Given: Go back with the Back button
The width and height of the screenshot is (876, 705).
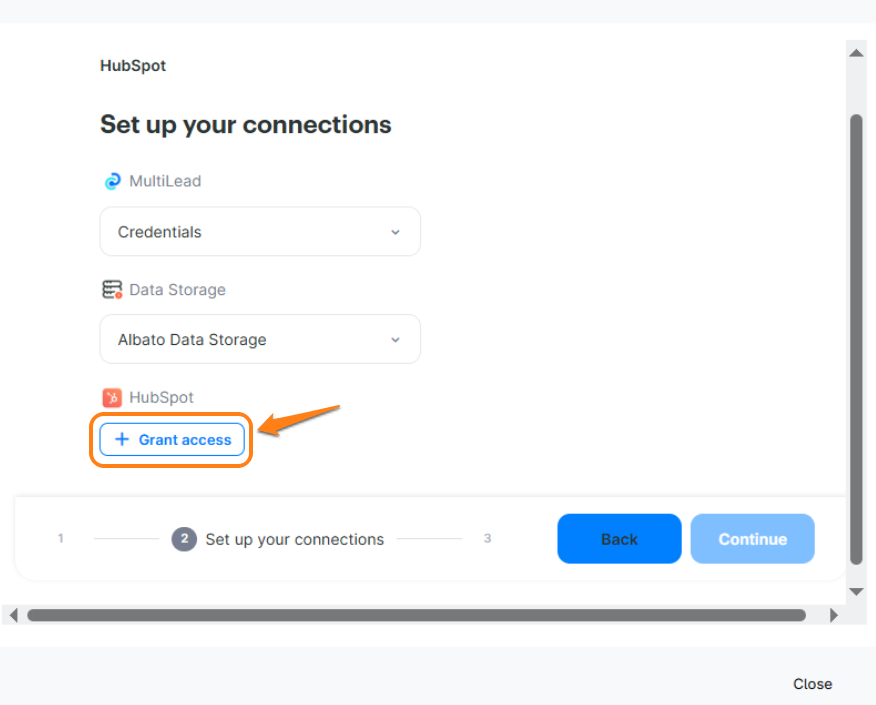Looking at the screenshot, I should 619,539.
